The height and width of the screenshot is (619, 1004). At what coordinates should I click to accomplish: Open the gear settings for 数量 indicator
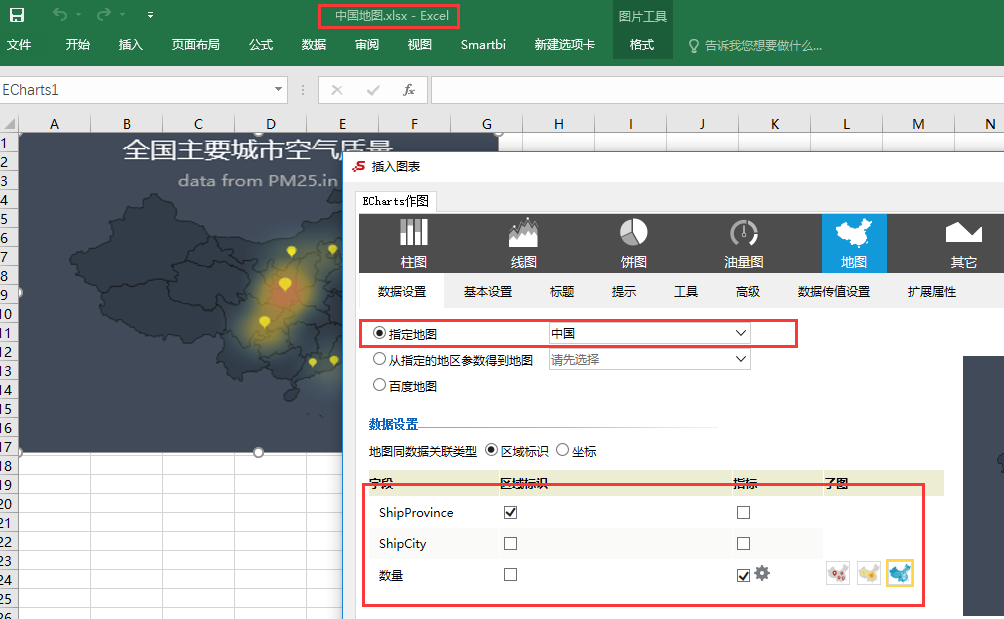(762, 573)
